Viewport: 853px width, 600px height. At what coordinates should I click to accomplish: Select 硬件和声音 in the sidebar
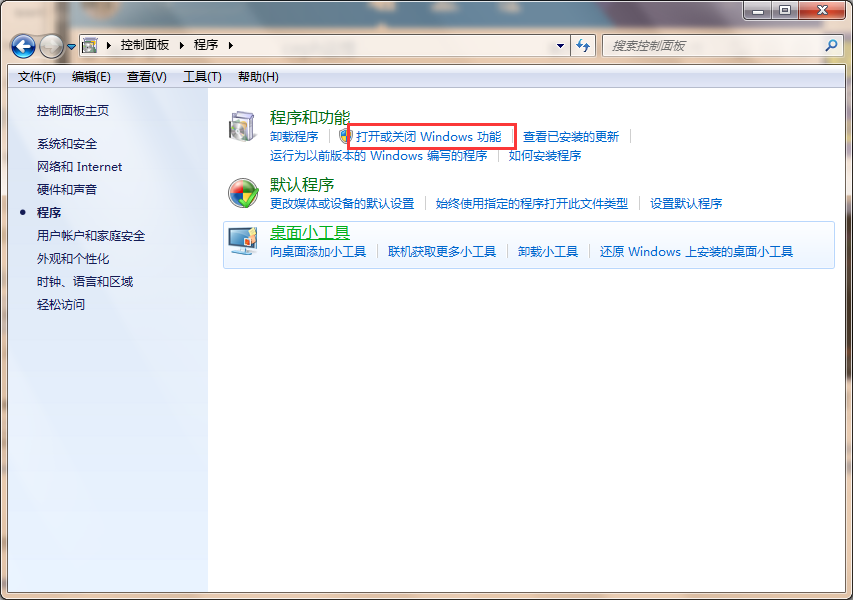pos(67,190)
